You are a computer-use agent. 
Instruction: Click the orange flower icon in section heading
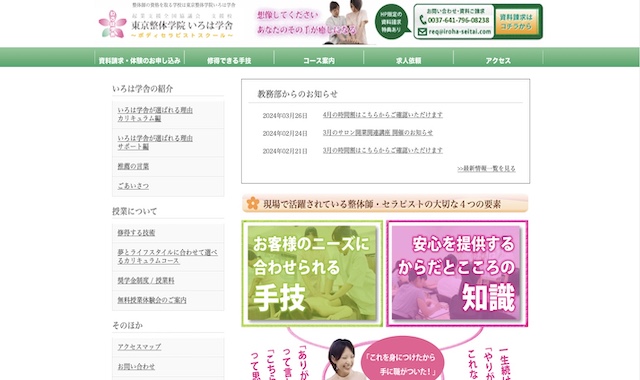tap(253, 203)
